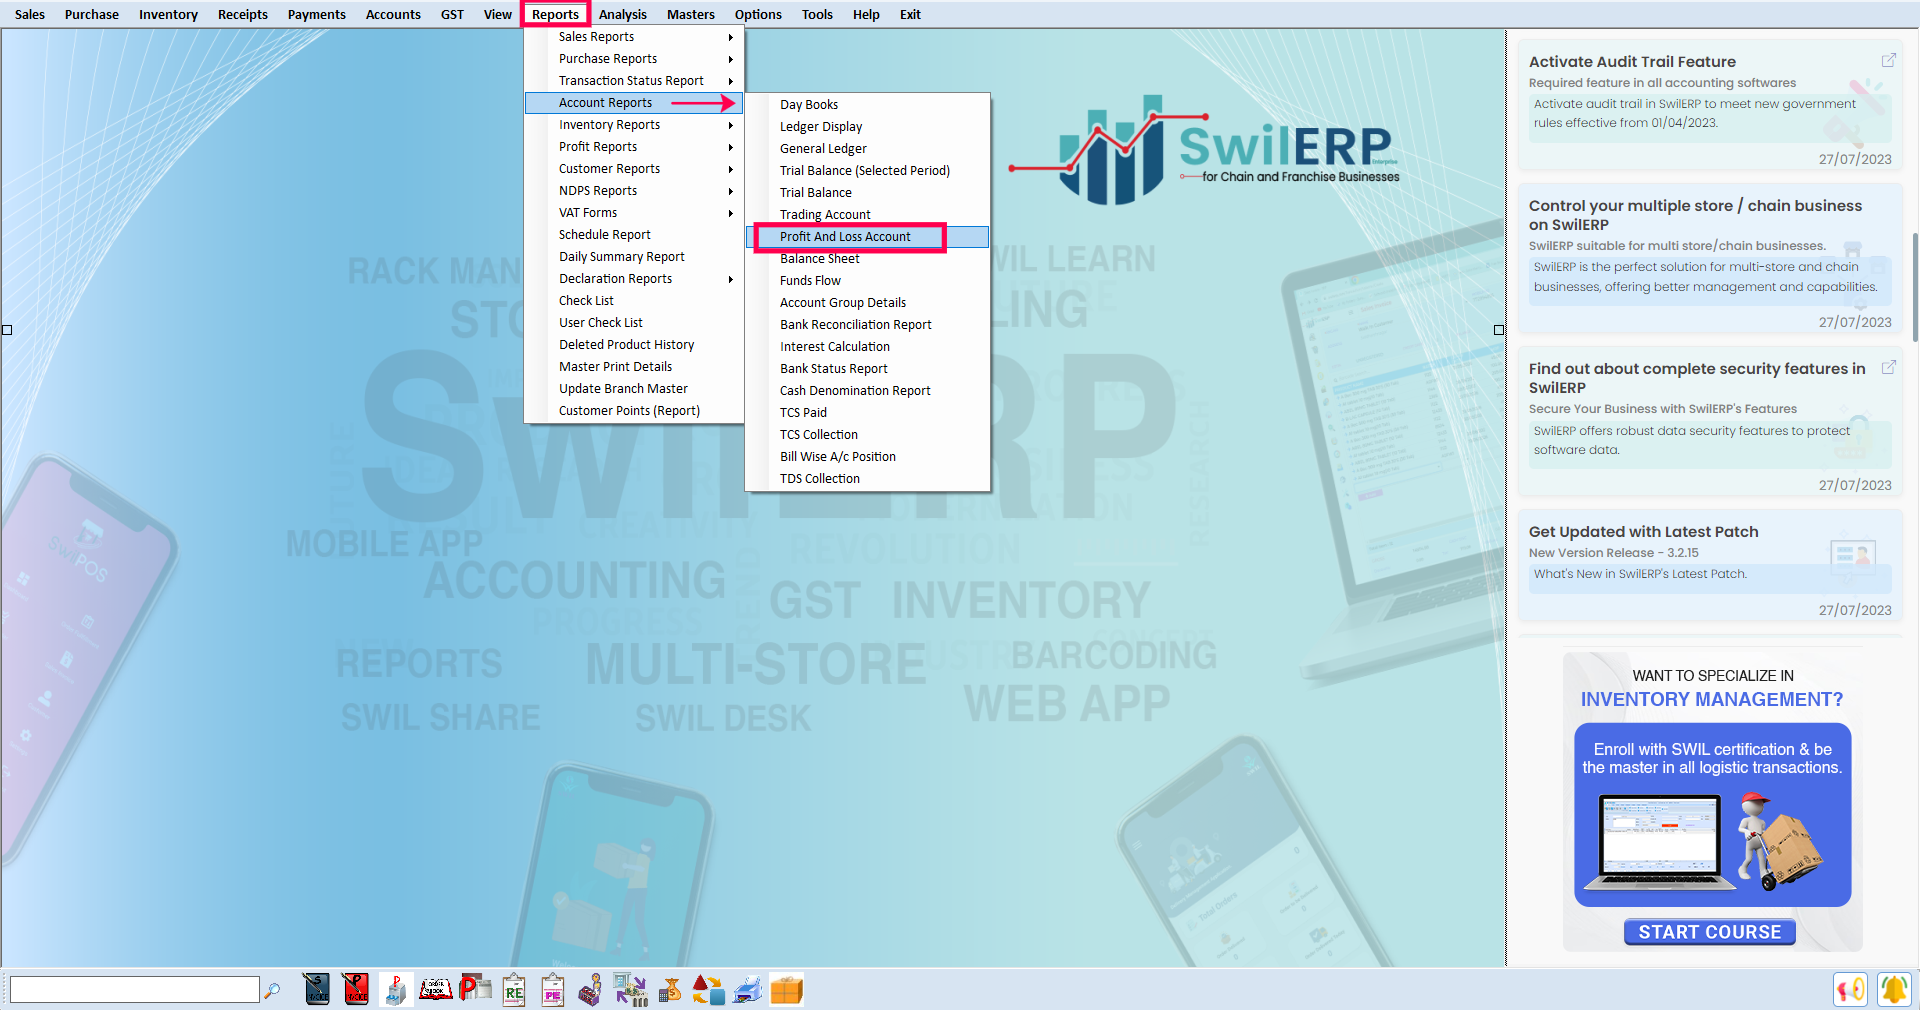
Task: Open Trial Balance (Selected Period)
Action: point(867,171)
